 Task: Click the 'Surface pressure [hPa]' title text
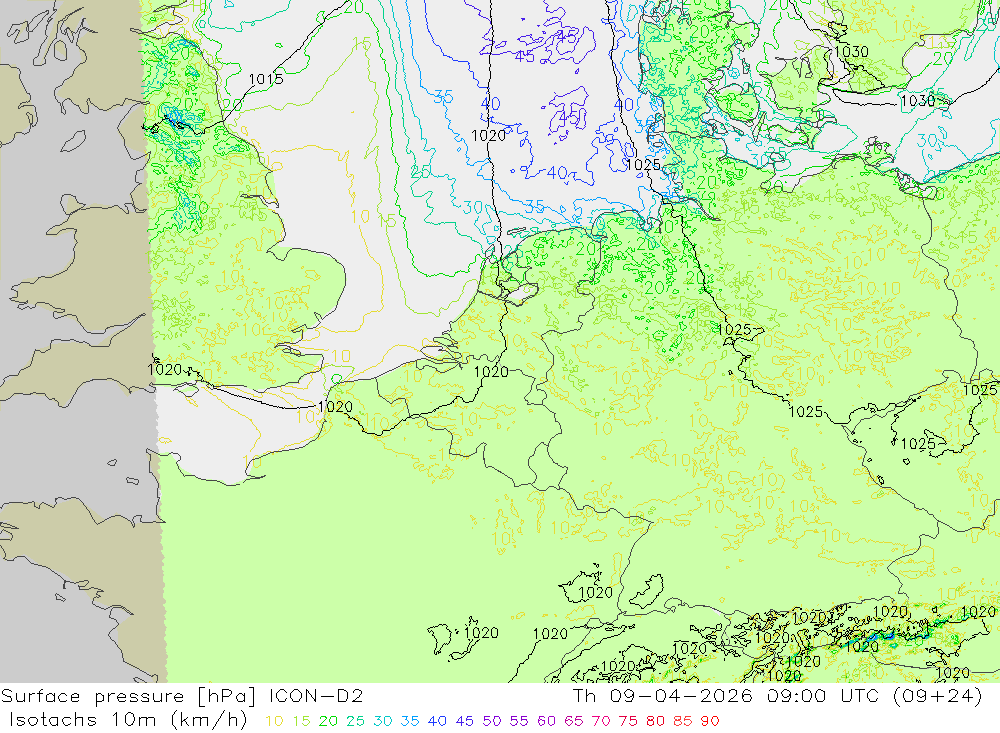(x=129, y=696)
